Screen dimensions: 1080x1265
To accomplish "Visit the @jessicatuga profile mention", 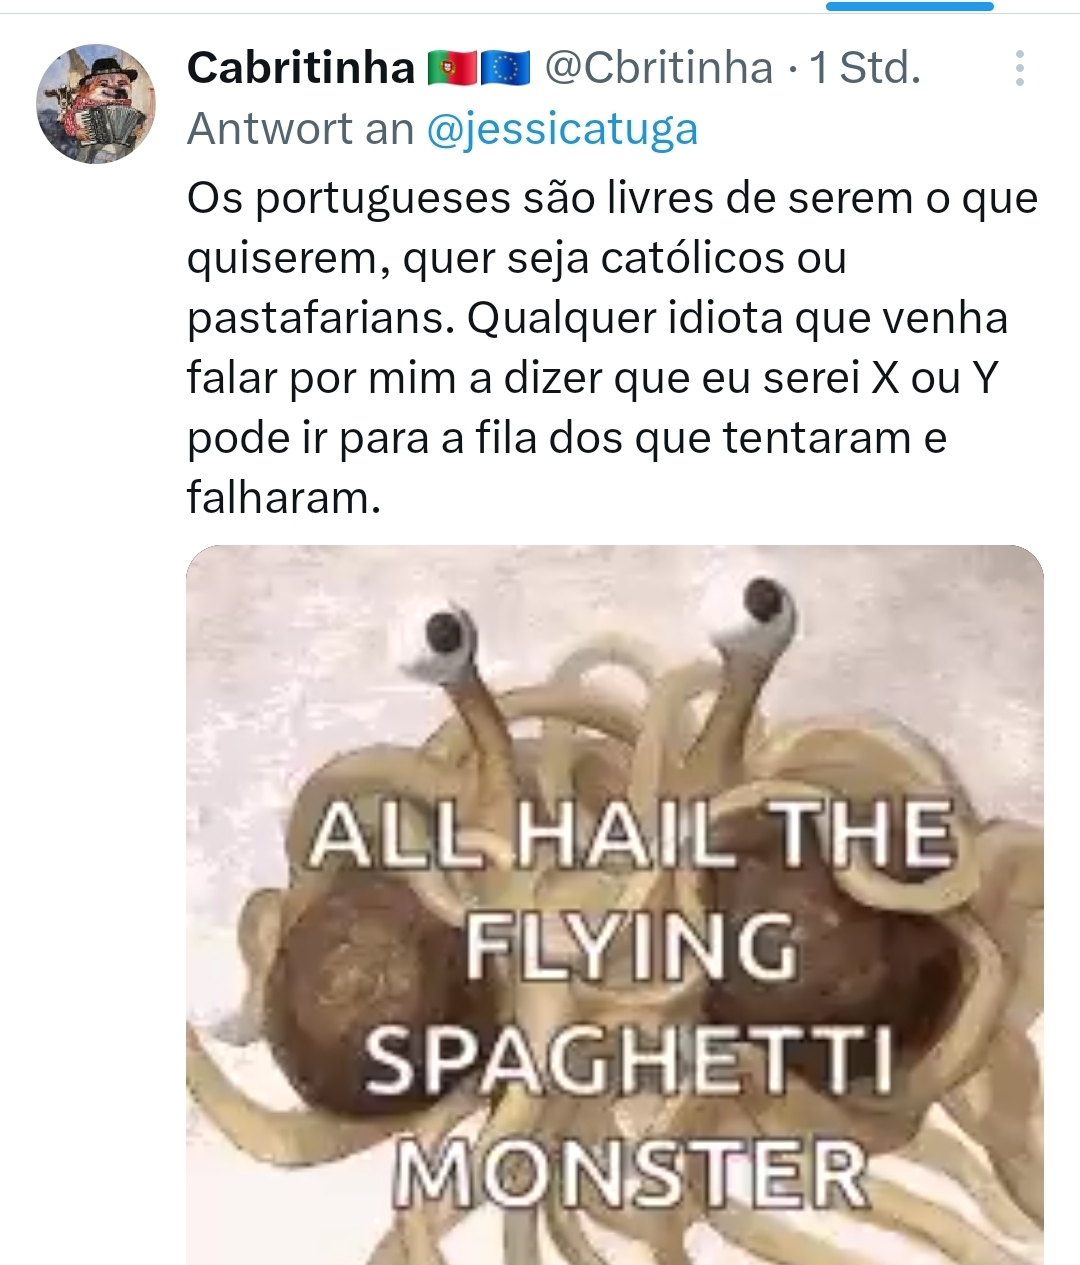I will click(562, 129).
